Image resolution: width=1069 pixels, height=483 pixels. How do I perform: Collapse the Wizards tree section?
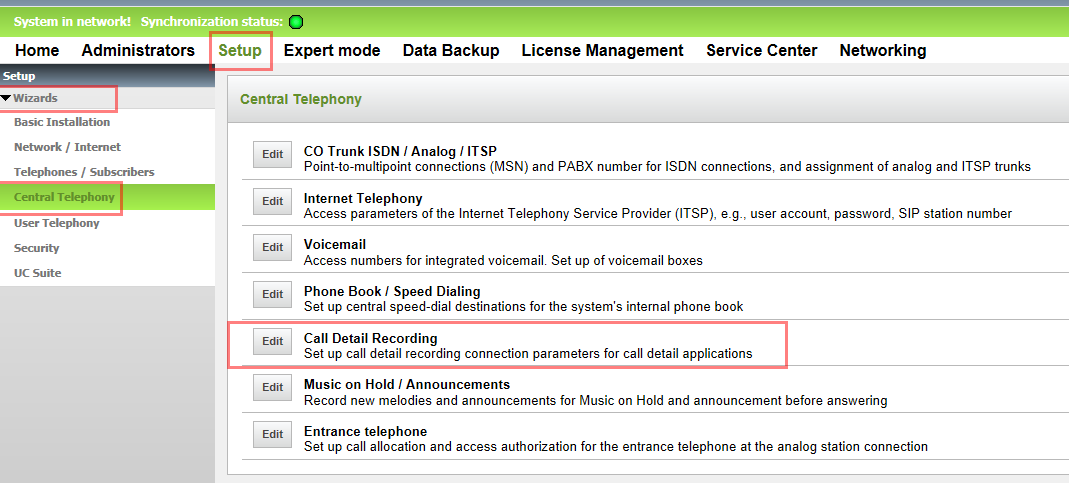[7, 98]
